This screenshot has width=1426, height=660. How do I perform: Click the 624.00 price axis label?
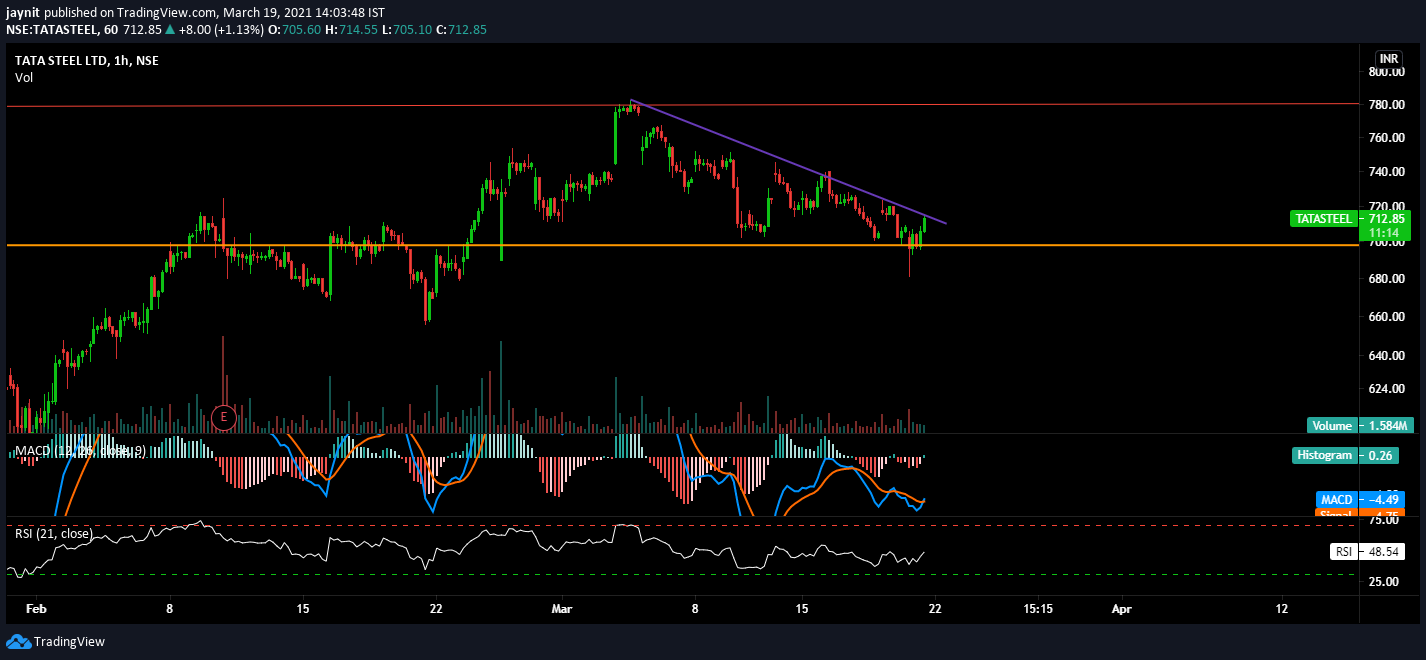point(1387,388)
